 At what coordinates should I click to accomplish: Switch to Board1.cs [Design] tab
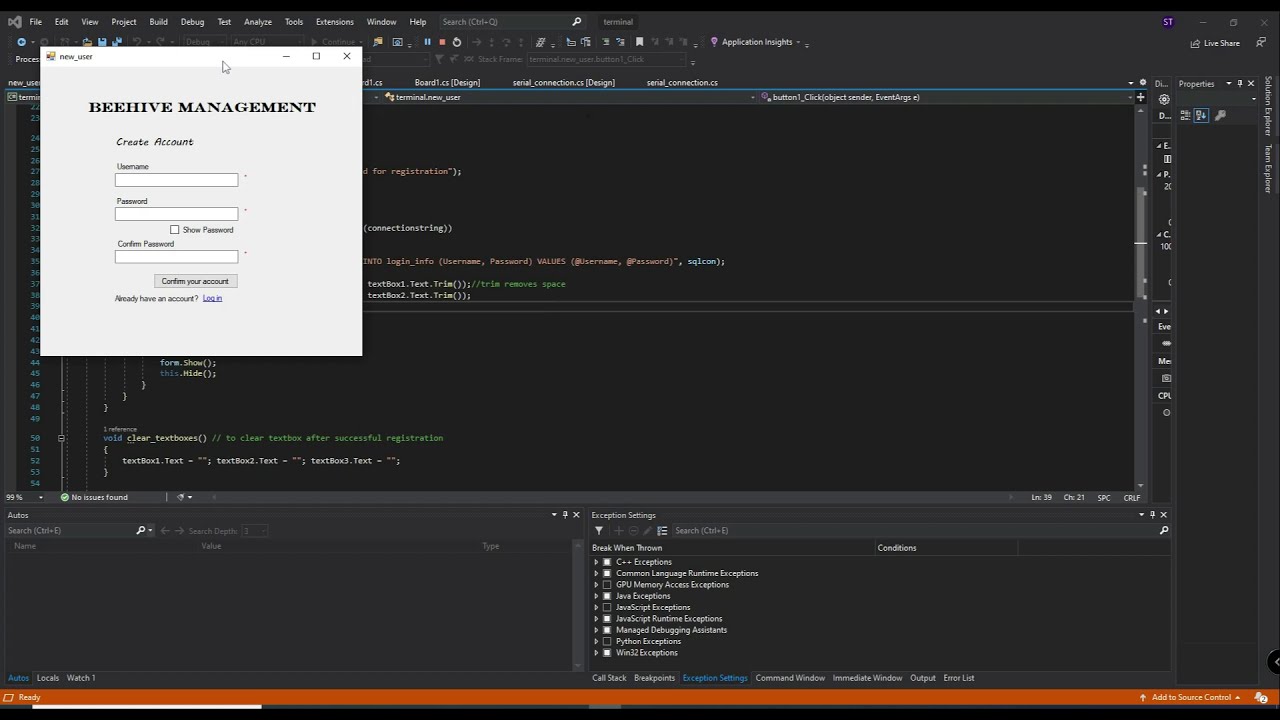pyautogui.click(x=447, y=83)
